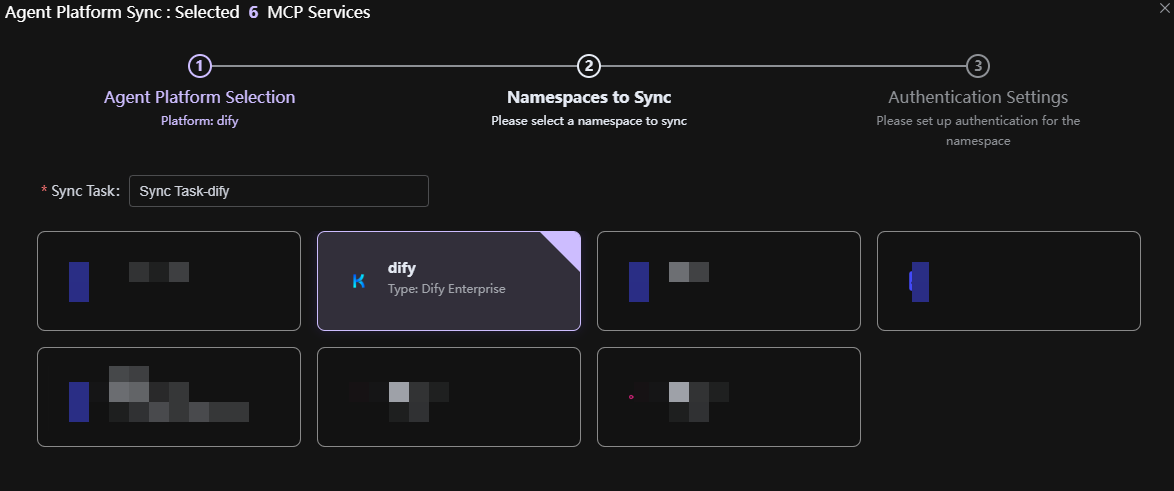1174x491 pixels.
Task: Click the "Type: Dify Enterprise" text
Action: click(446, 289)
